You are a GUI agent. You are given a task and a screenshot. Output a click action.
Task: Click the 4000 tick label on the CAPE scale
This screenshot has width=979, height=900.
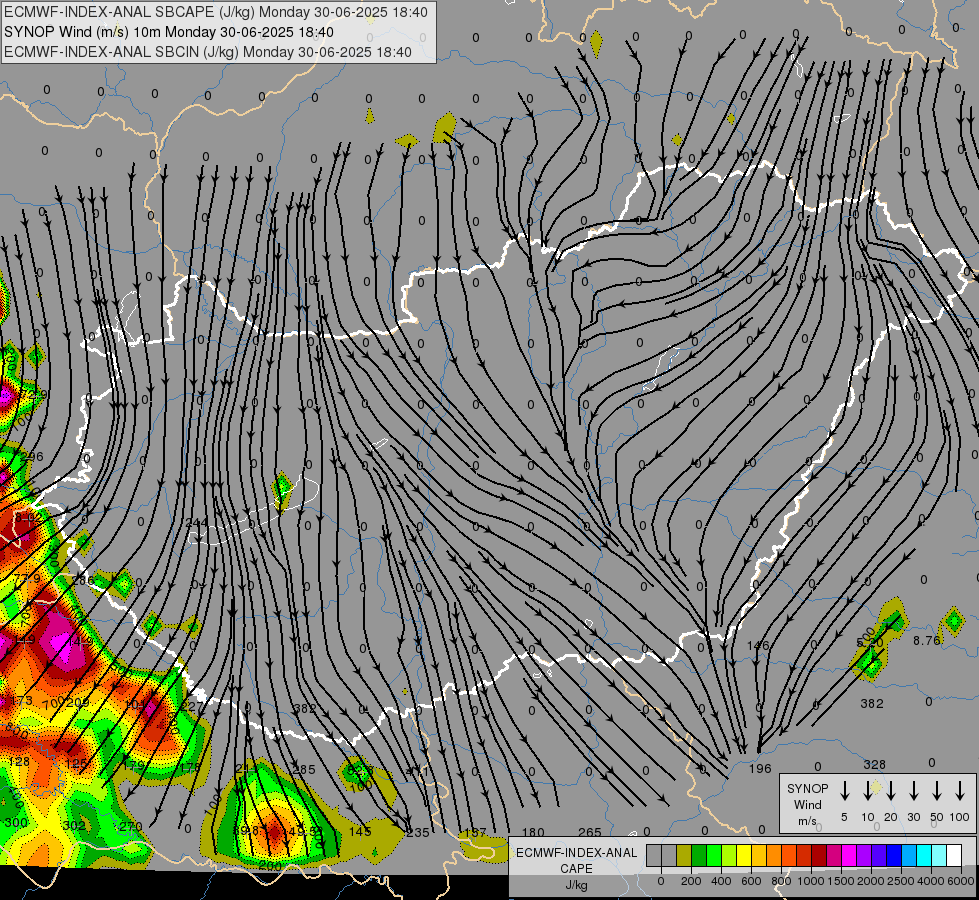(931, 881)
